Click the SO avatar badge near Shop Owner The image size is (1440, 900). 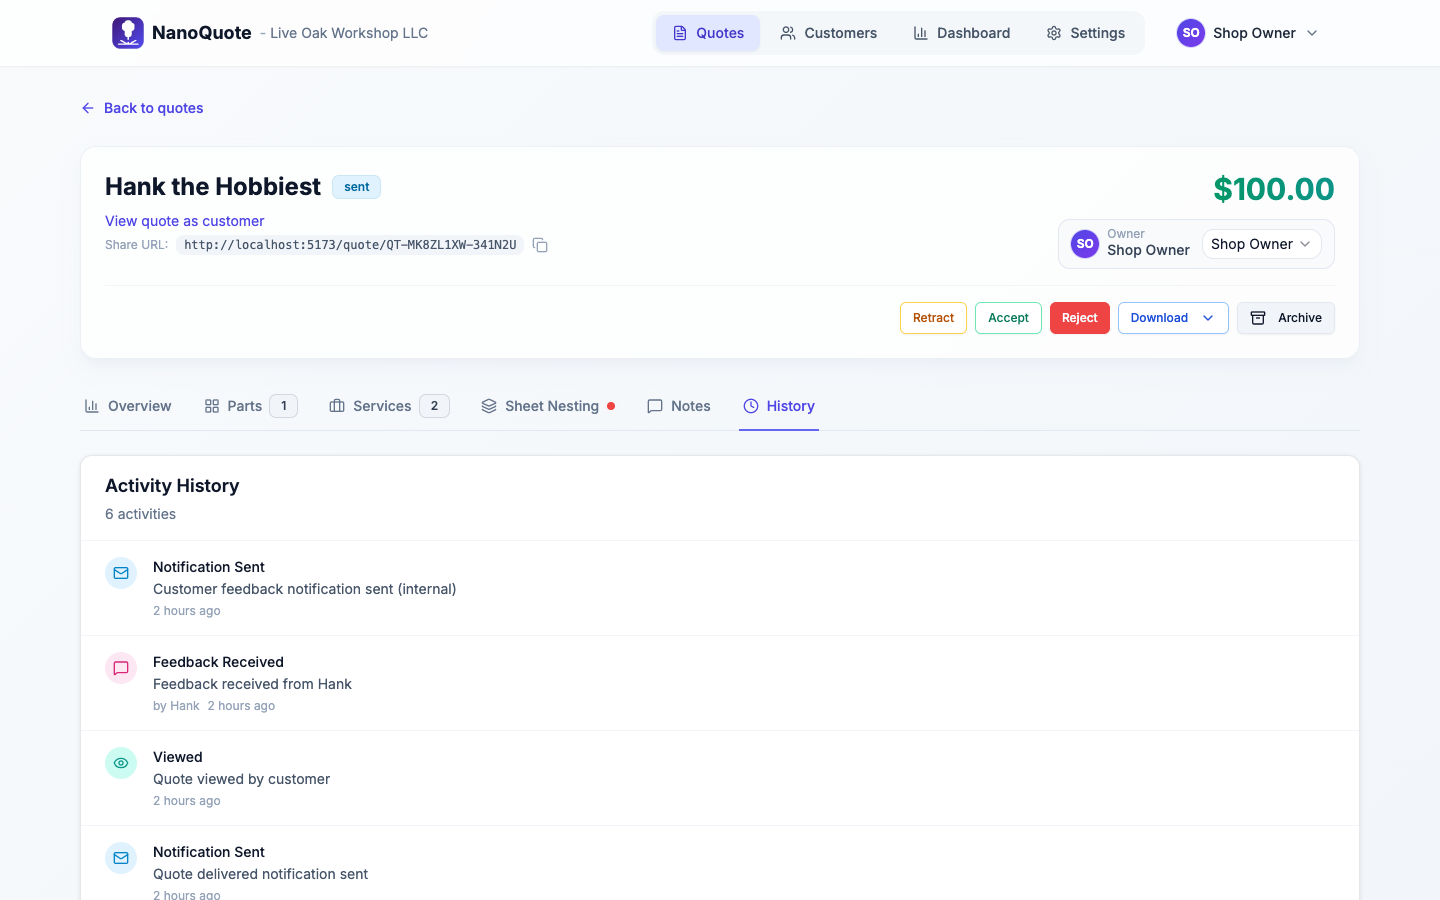point(1085,244)
